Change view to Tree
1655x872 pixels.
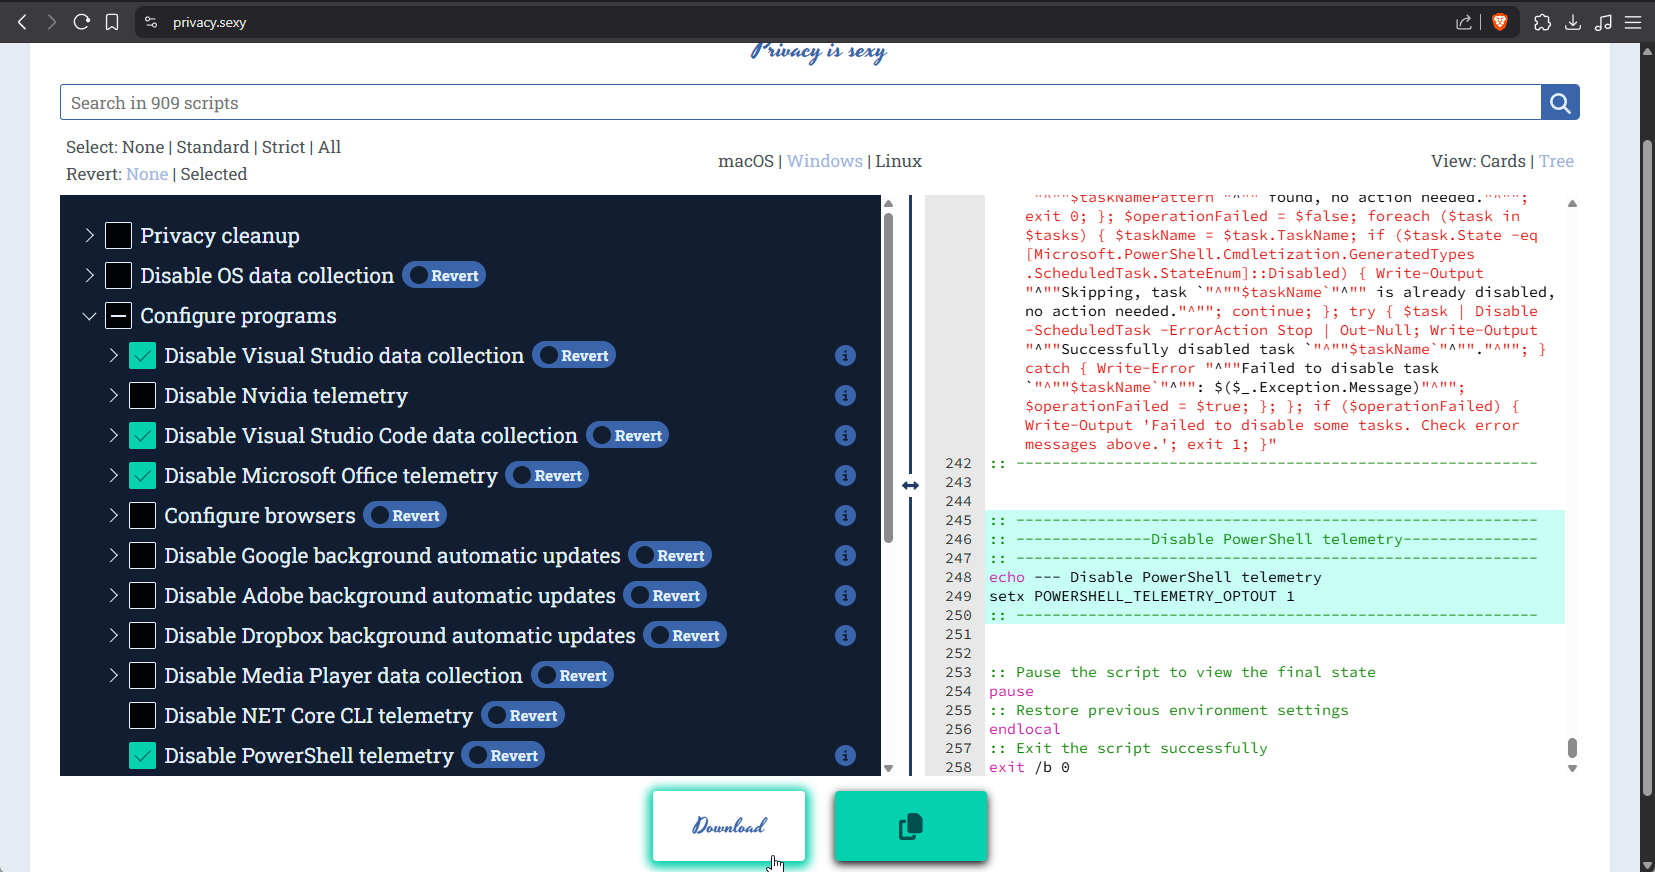pos(1556,161)
